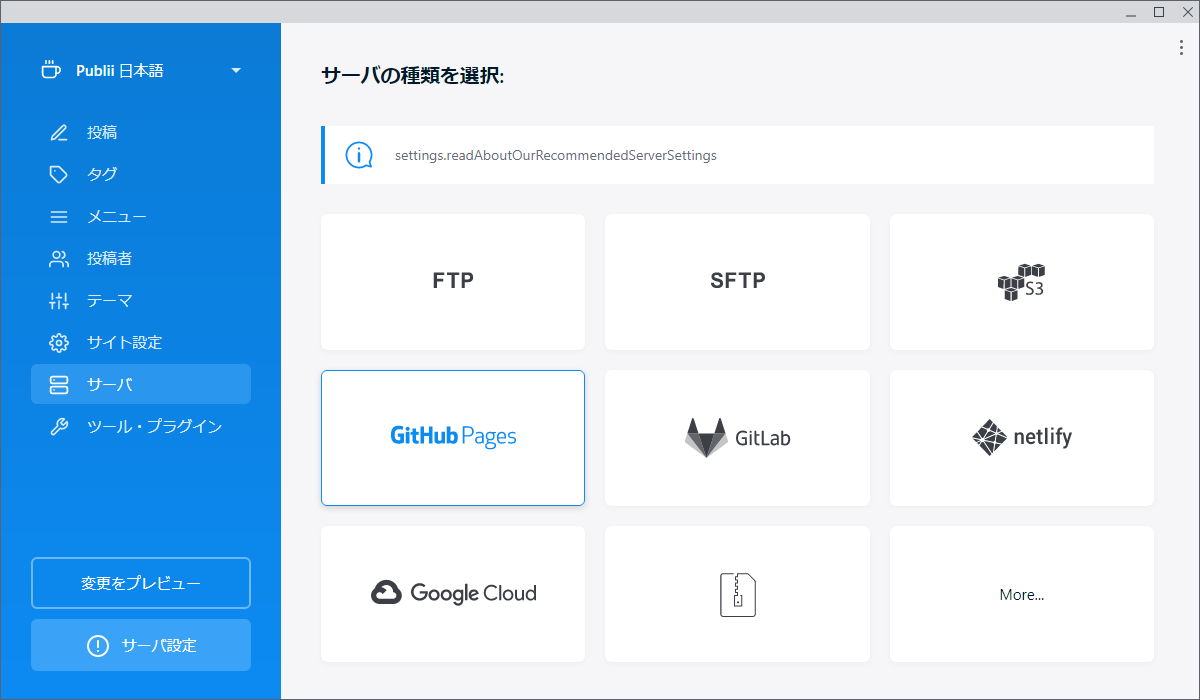Choose GitLab deployment
Image resolution: width=1200 pixels, height=700 pixels.
click(737, 437)
